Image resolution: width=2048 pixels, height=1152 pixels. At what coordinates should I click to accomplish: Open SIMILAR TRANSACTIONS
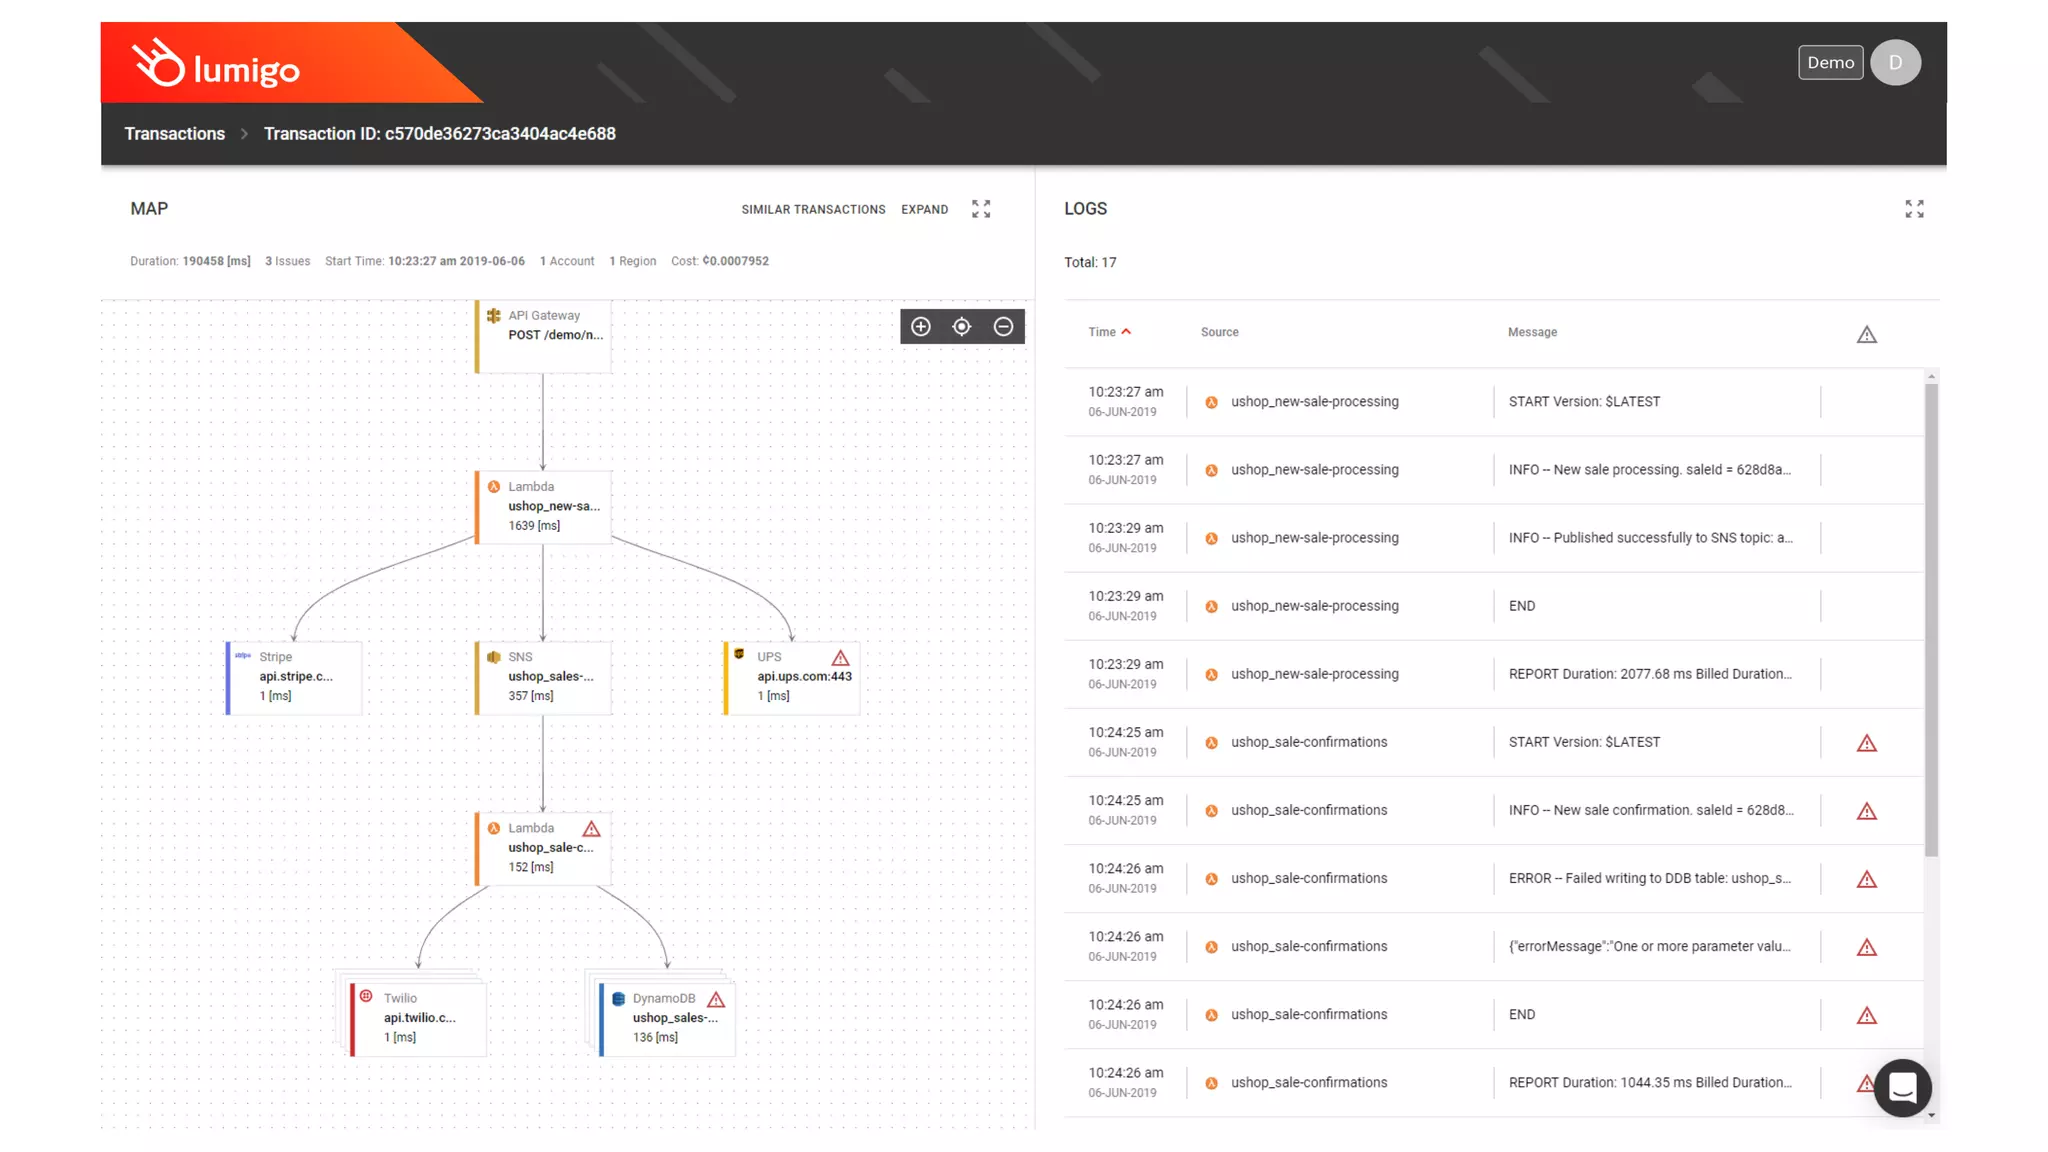pos(813,210)
